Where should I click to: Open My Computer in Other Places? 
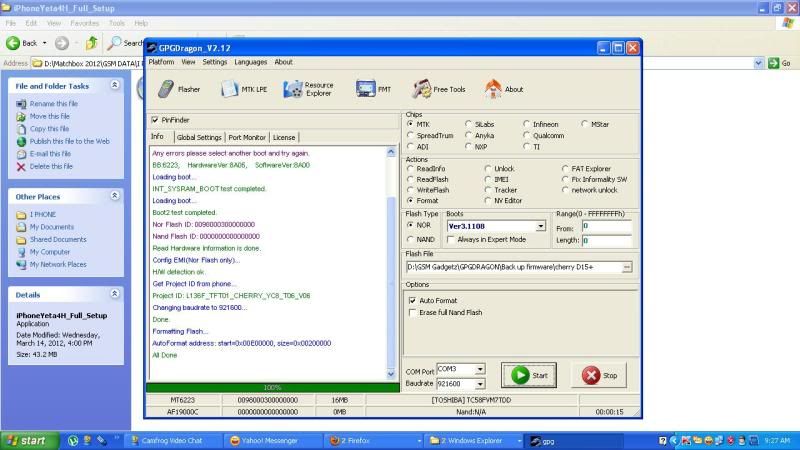click(49, 252)
